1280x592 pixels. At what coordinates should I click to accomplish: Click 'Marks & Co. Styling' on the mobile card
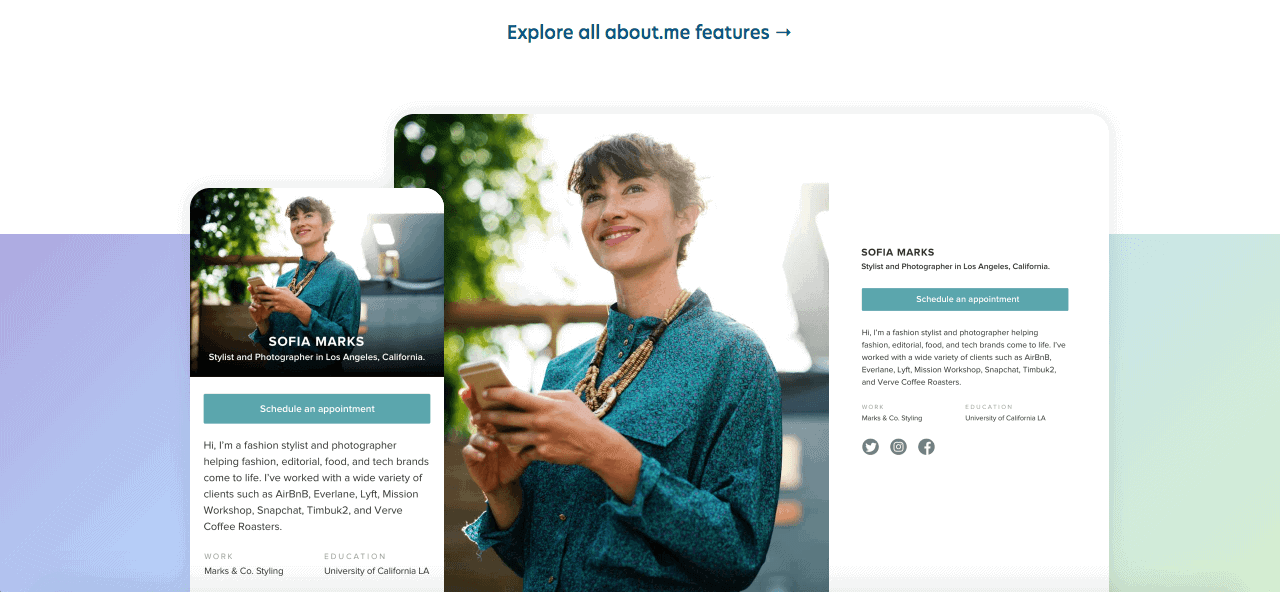[x=244, y=571]
